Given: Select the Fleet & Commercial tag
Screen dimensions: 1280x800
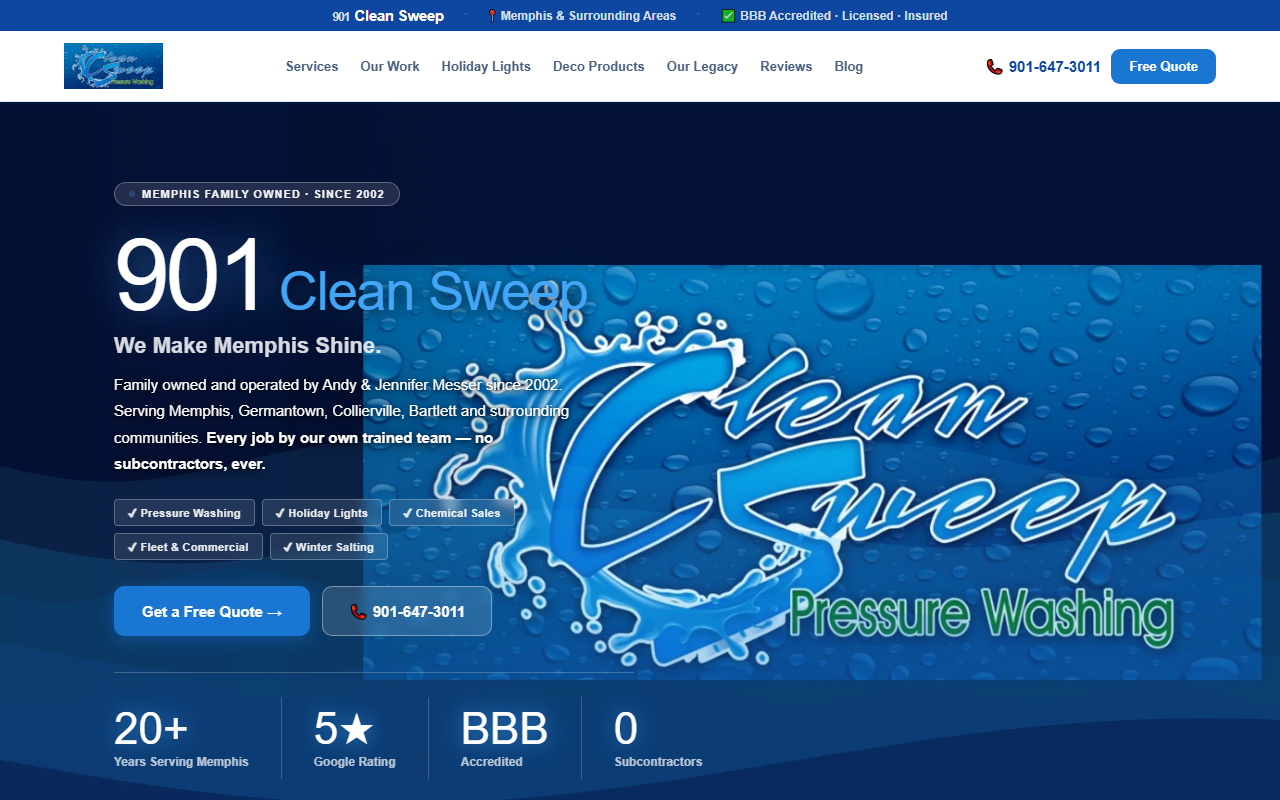Looking at the screenshot, I should 188,547.
